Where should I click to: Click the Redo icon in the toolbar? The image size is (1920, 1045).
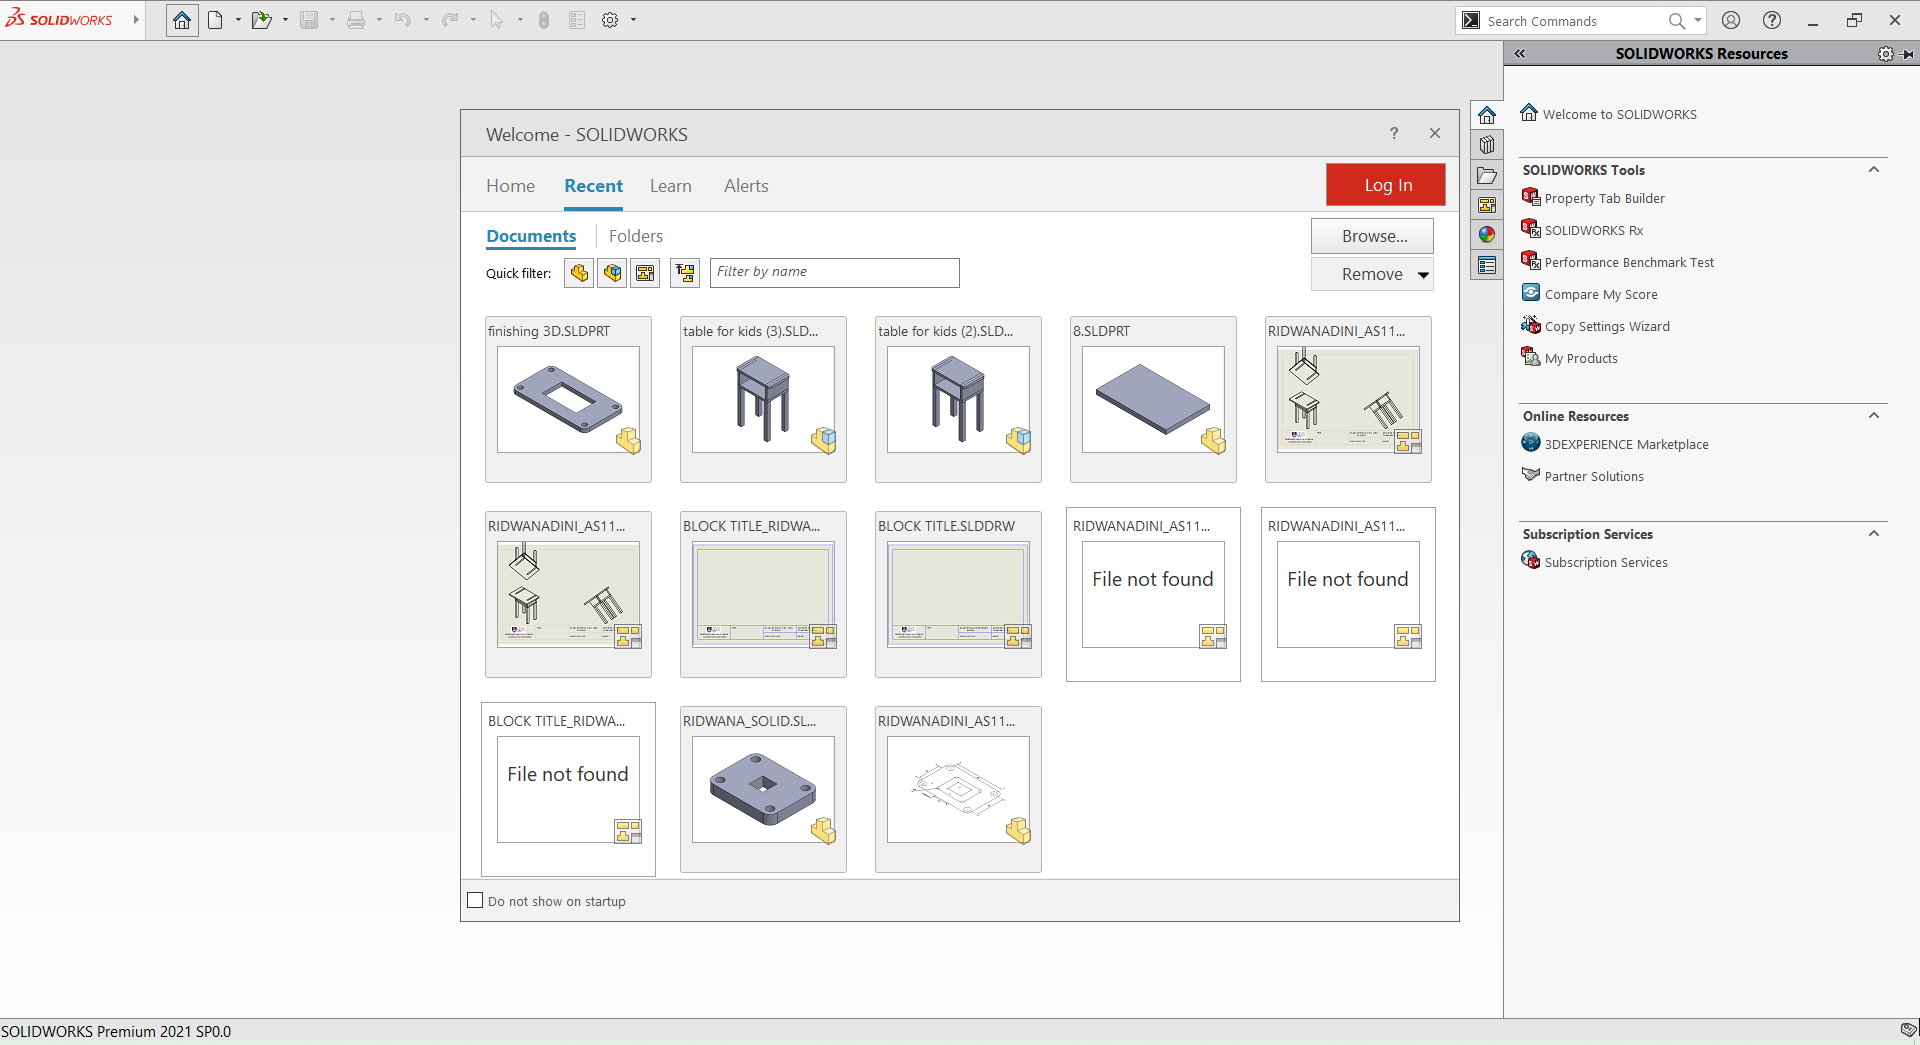pos(450,20)
